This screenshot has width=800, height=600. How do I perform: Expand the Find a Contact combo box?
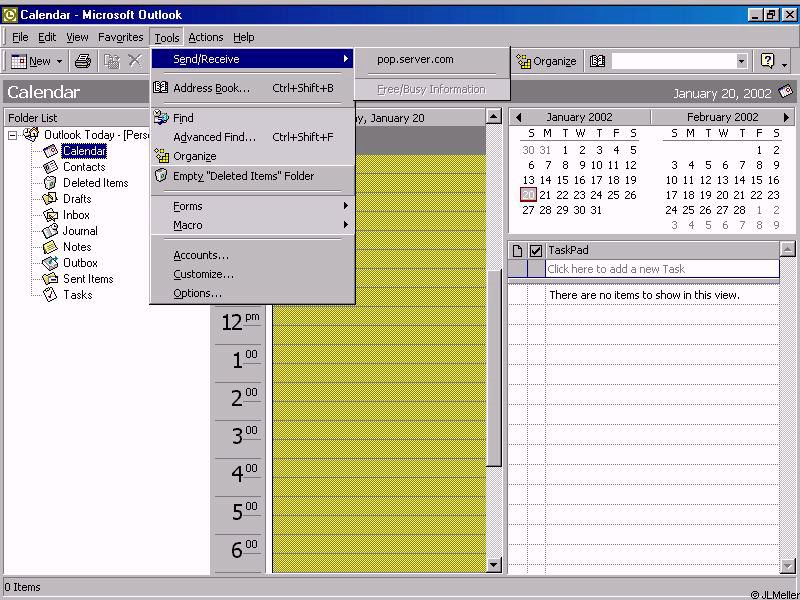click(741, 61)
